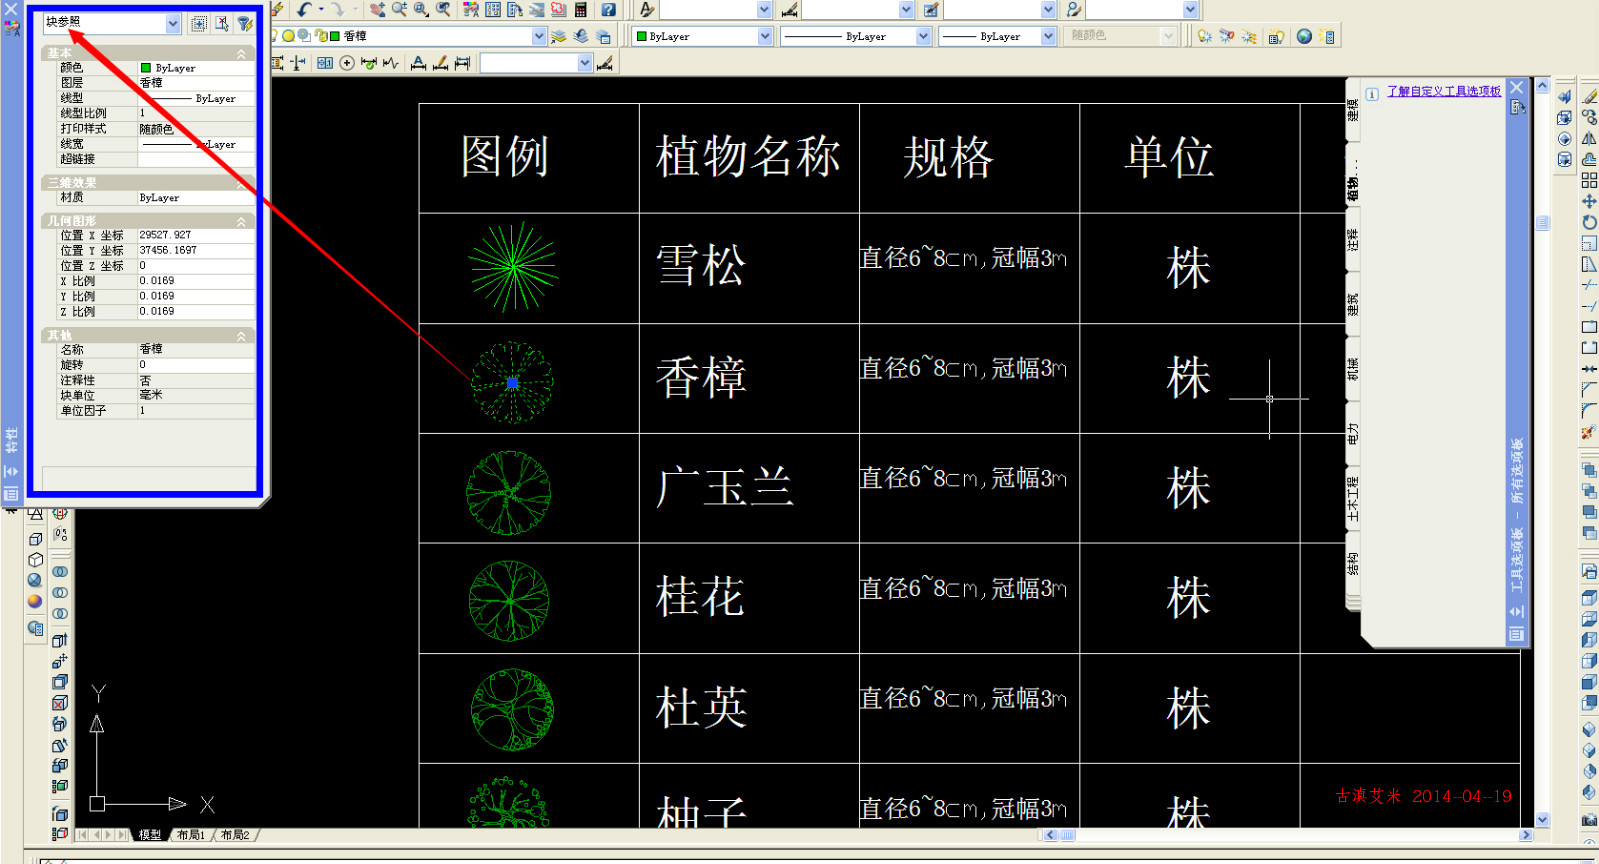Click the 旋转 value field in properties
Viewport: 1599px width, 864px height.
[x=196, y=365]
